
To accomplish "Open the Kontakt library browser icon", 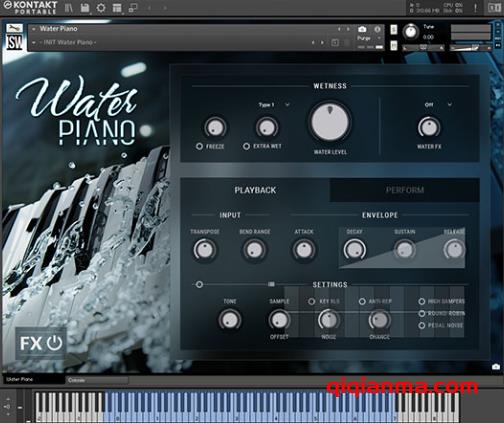I will click(x=69, y=7).
